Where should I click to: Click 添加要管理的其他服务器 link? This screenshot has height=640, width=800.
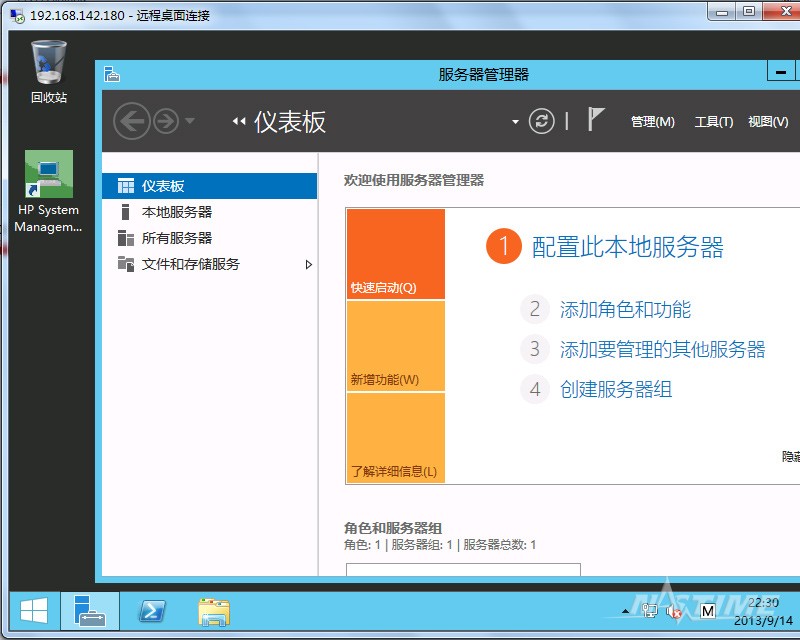(x=662, y=349)
